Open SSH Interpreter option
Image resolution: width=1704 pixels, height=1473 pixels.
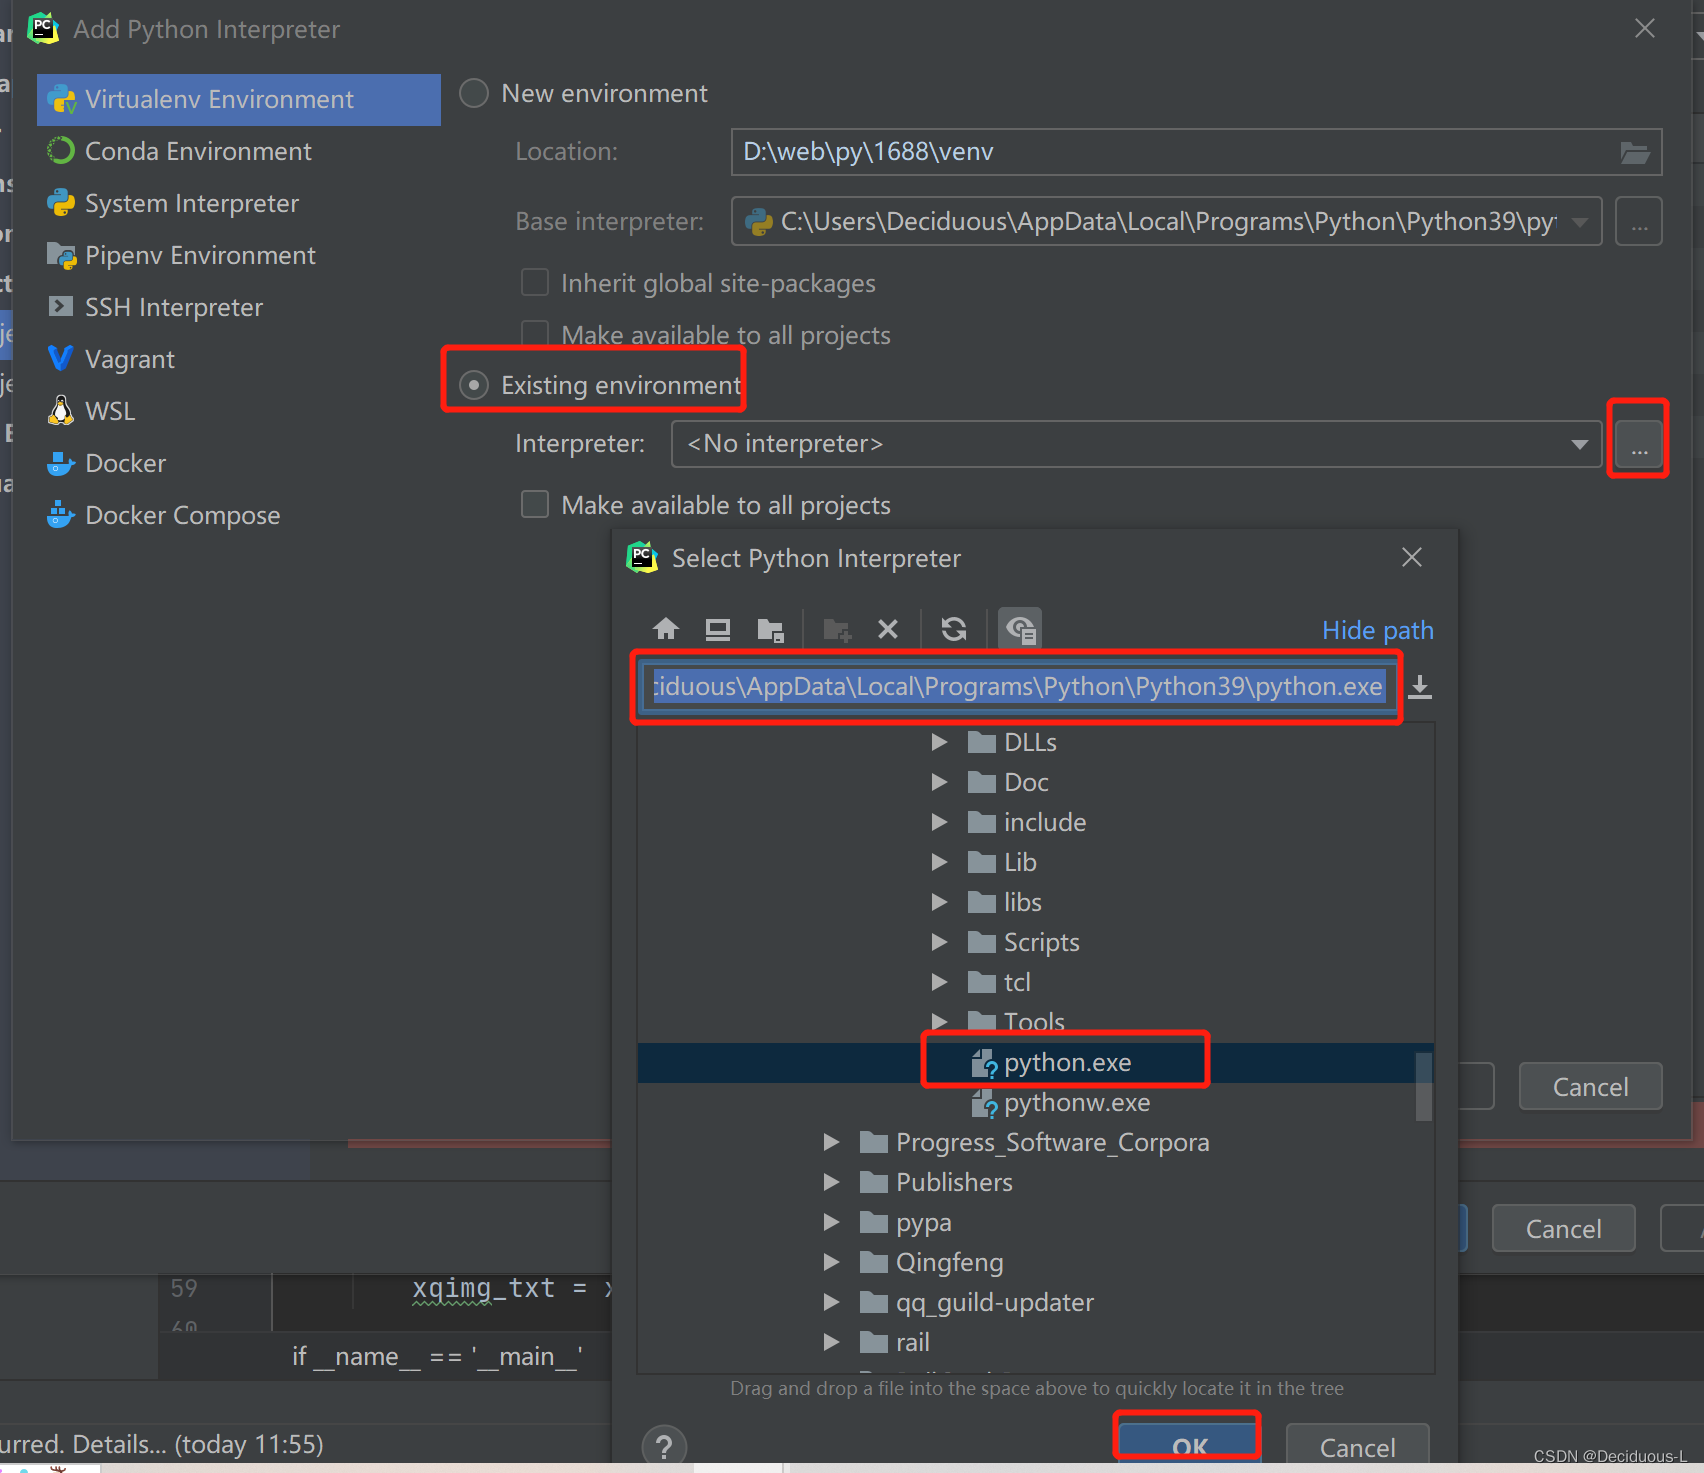(x=239, y=307)
